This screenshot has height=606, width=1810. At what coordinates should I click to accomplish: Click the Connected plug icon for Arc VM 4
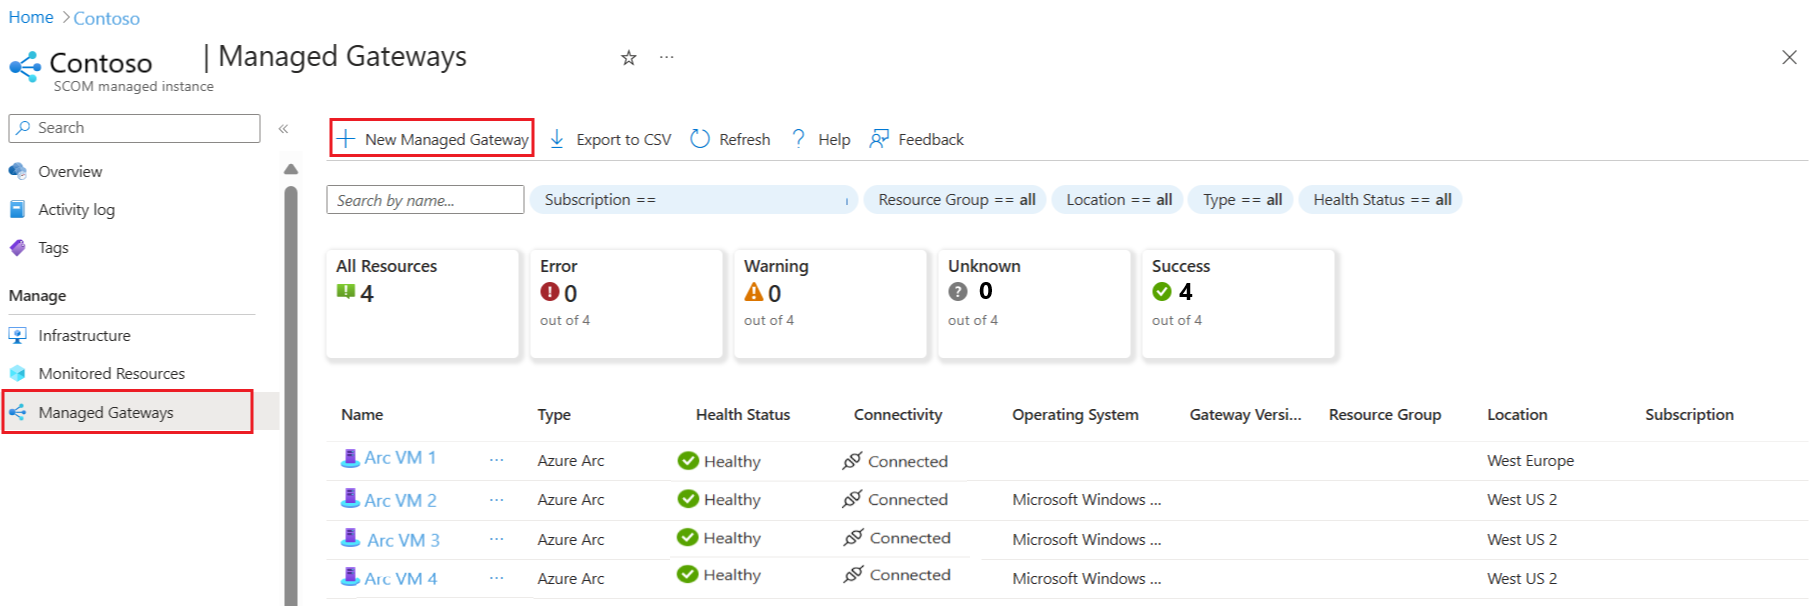[853, 574]
